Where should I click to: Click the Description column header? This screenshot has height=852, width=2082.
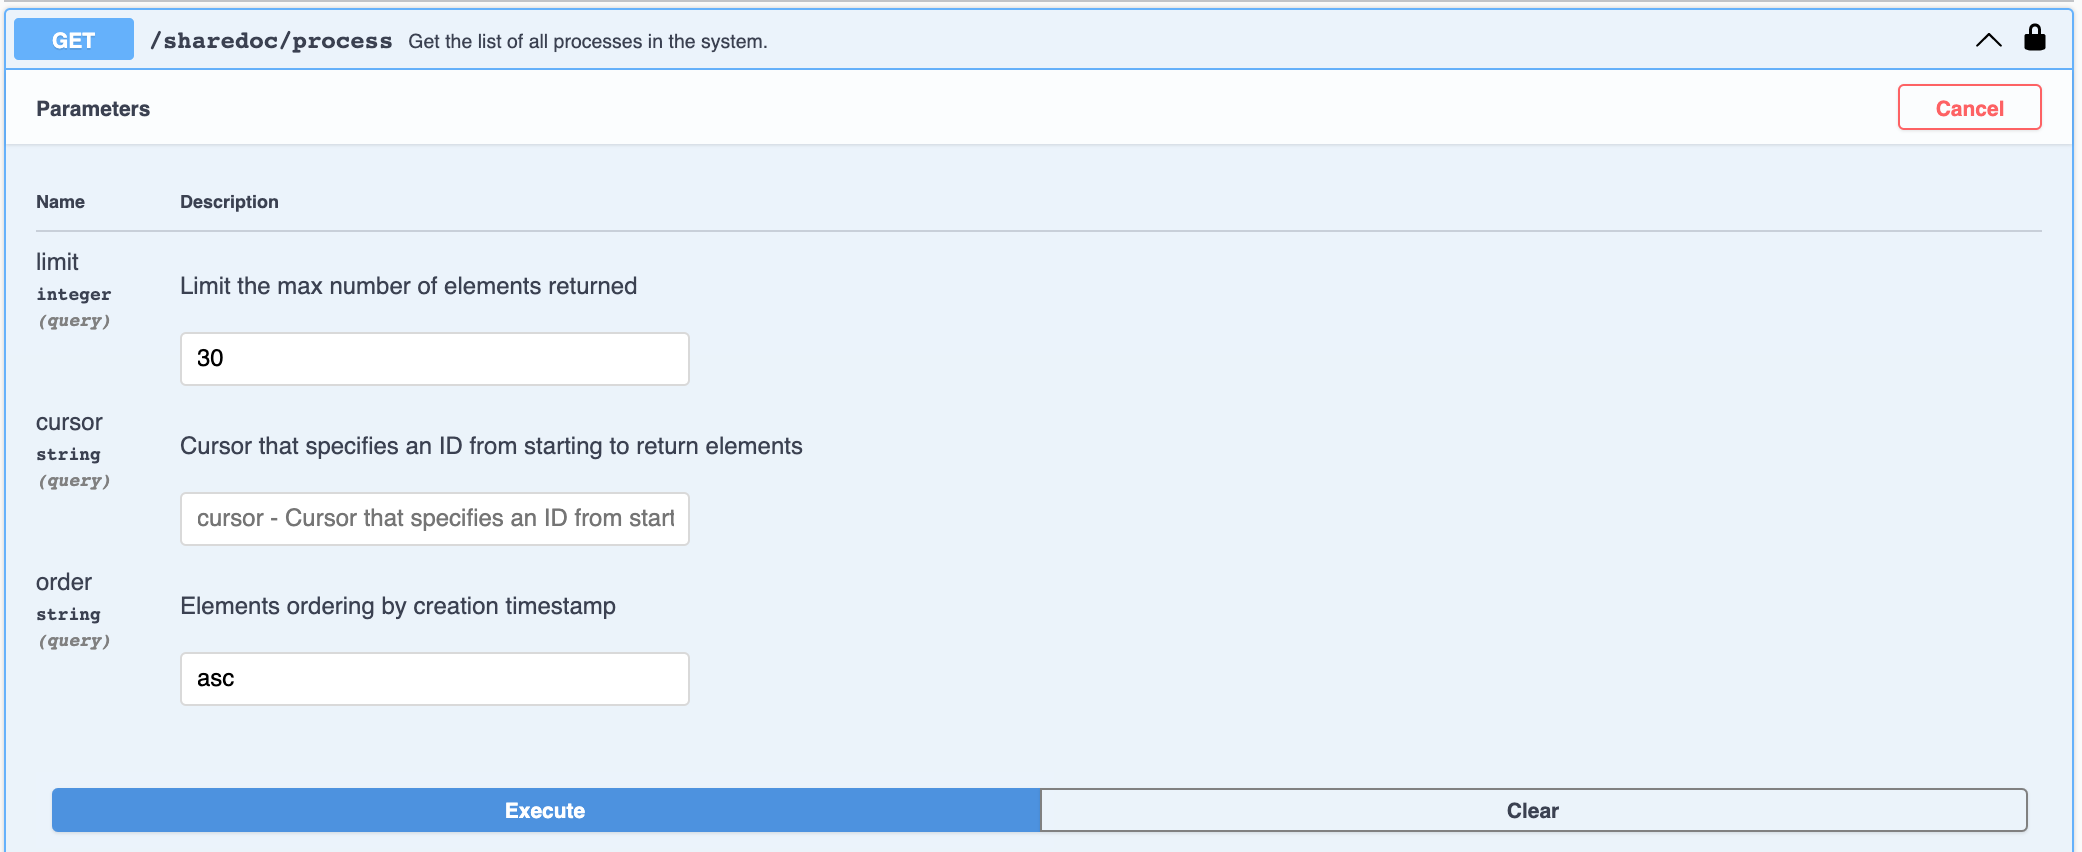coord(229,202)
